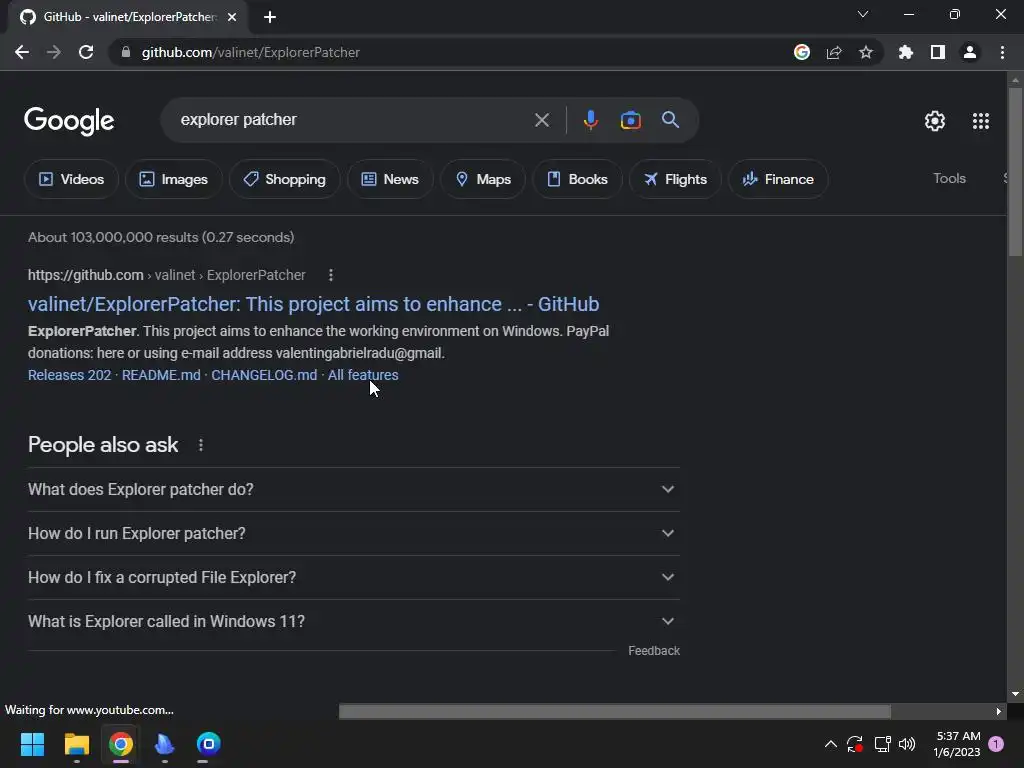Click the Feedback link
This screenshot has width=1024, height=768.
[x=654, y=650]
